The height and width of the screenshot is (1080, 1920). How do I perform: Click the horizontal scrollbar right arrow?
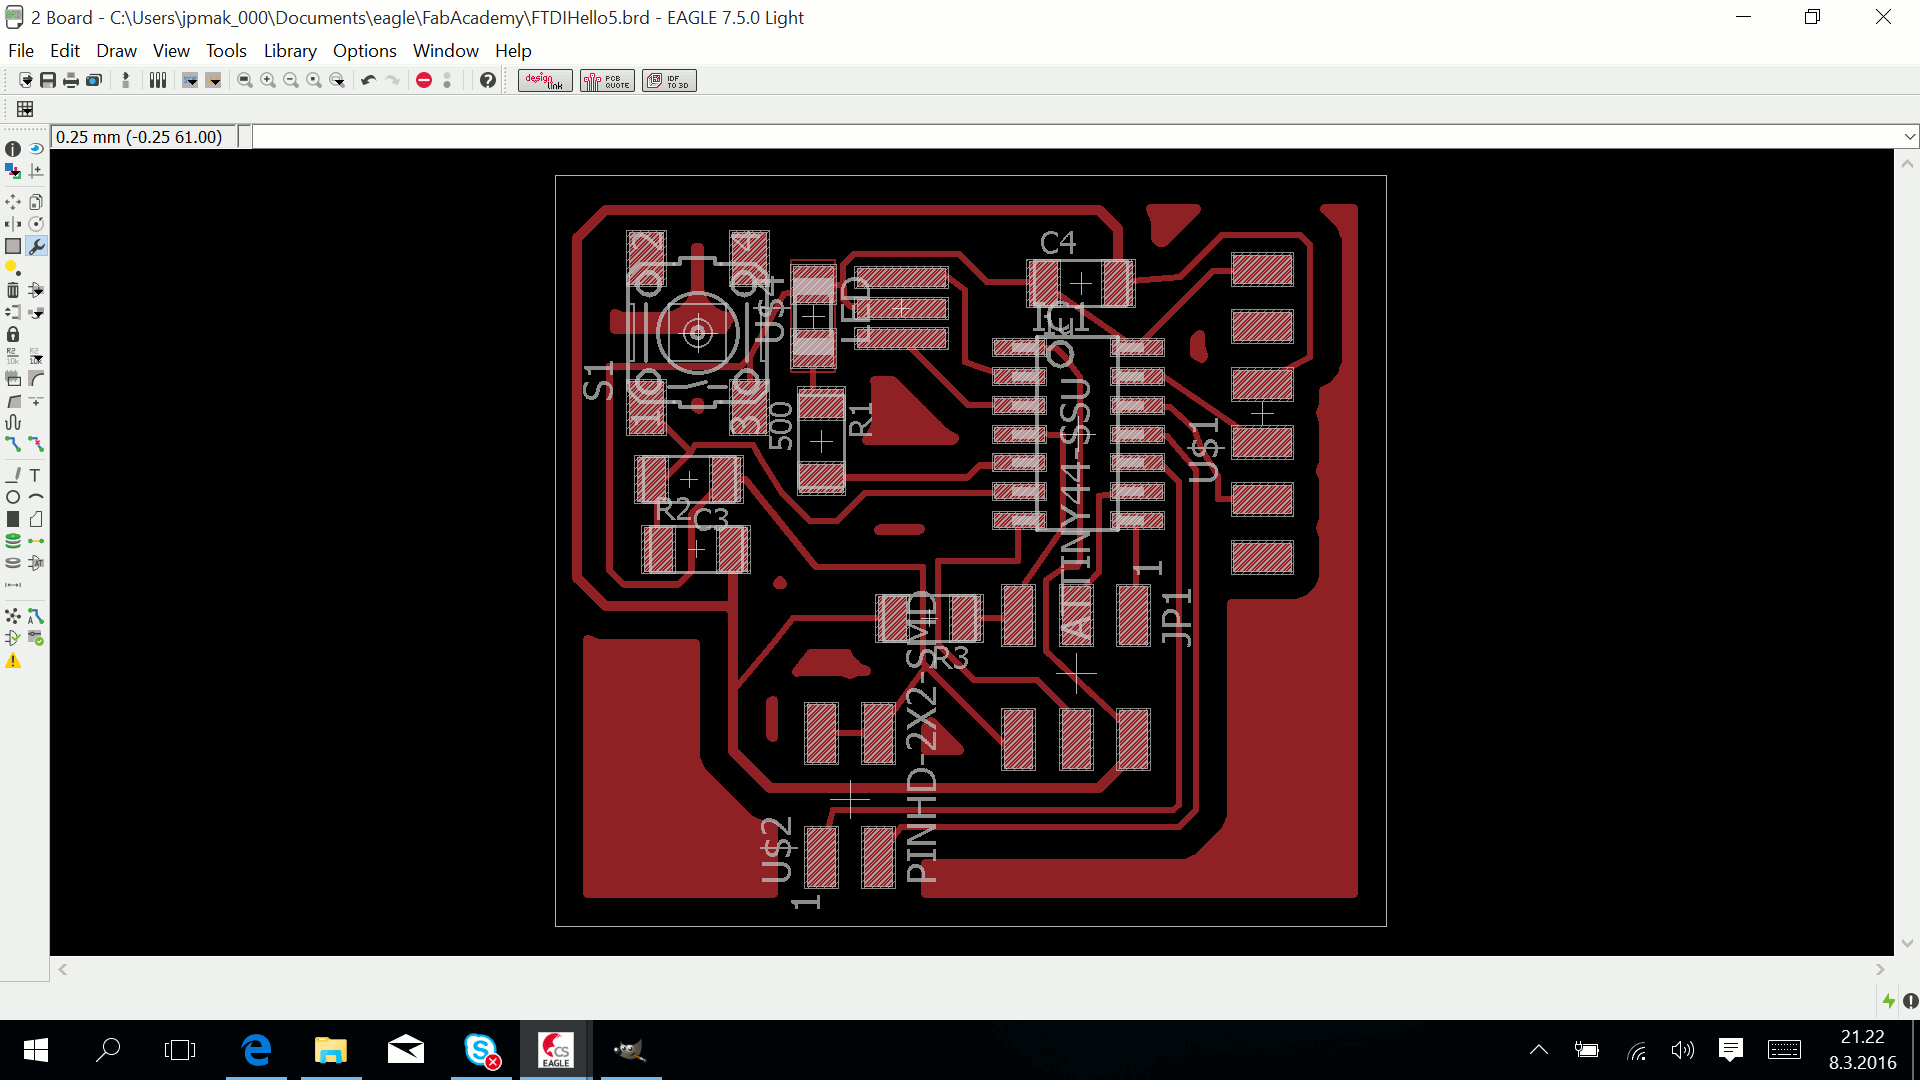tap(1880, 969)
